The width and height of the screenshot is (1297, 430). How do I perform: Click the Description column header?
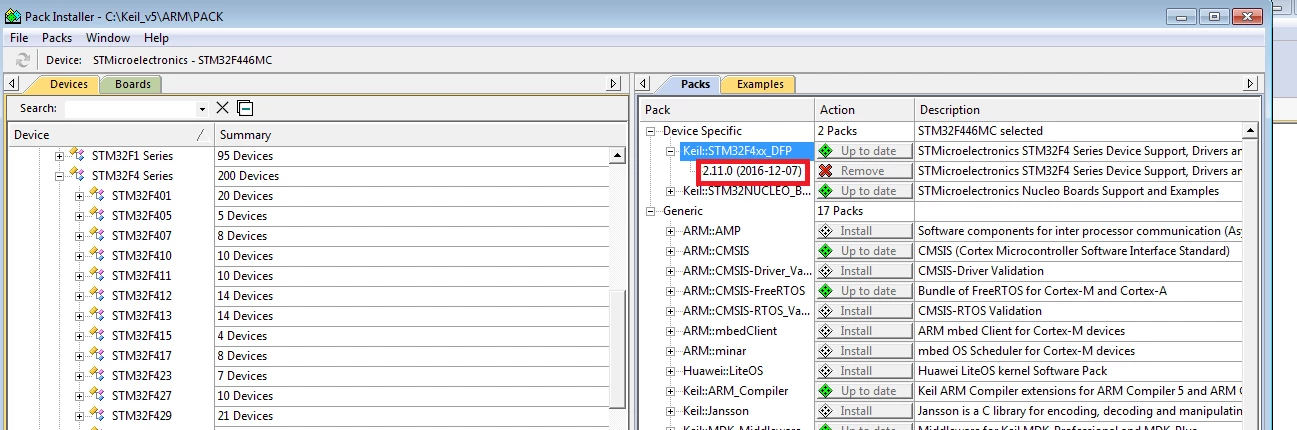pos(1085,110)
